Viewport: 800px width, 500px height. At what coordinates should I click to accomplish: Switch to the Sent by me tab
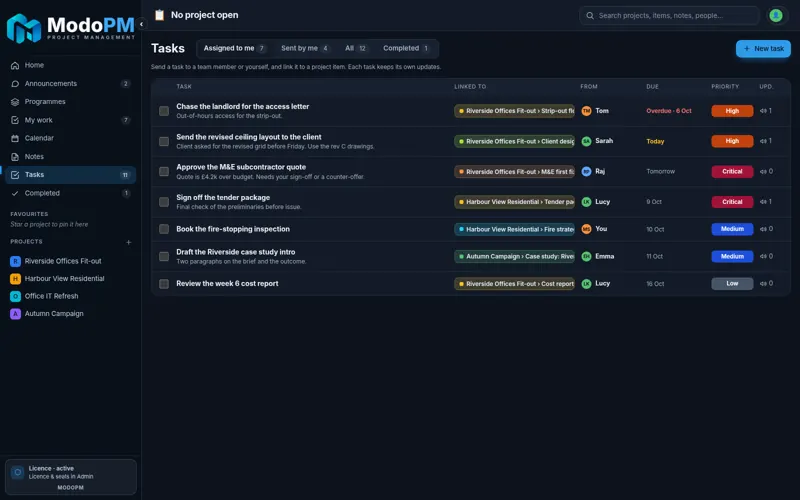tap(305, 48)
